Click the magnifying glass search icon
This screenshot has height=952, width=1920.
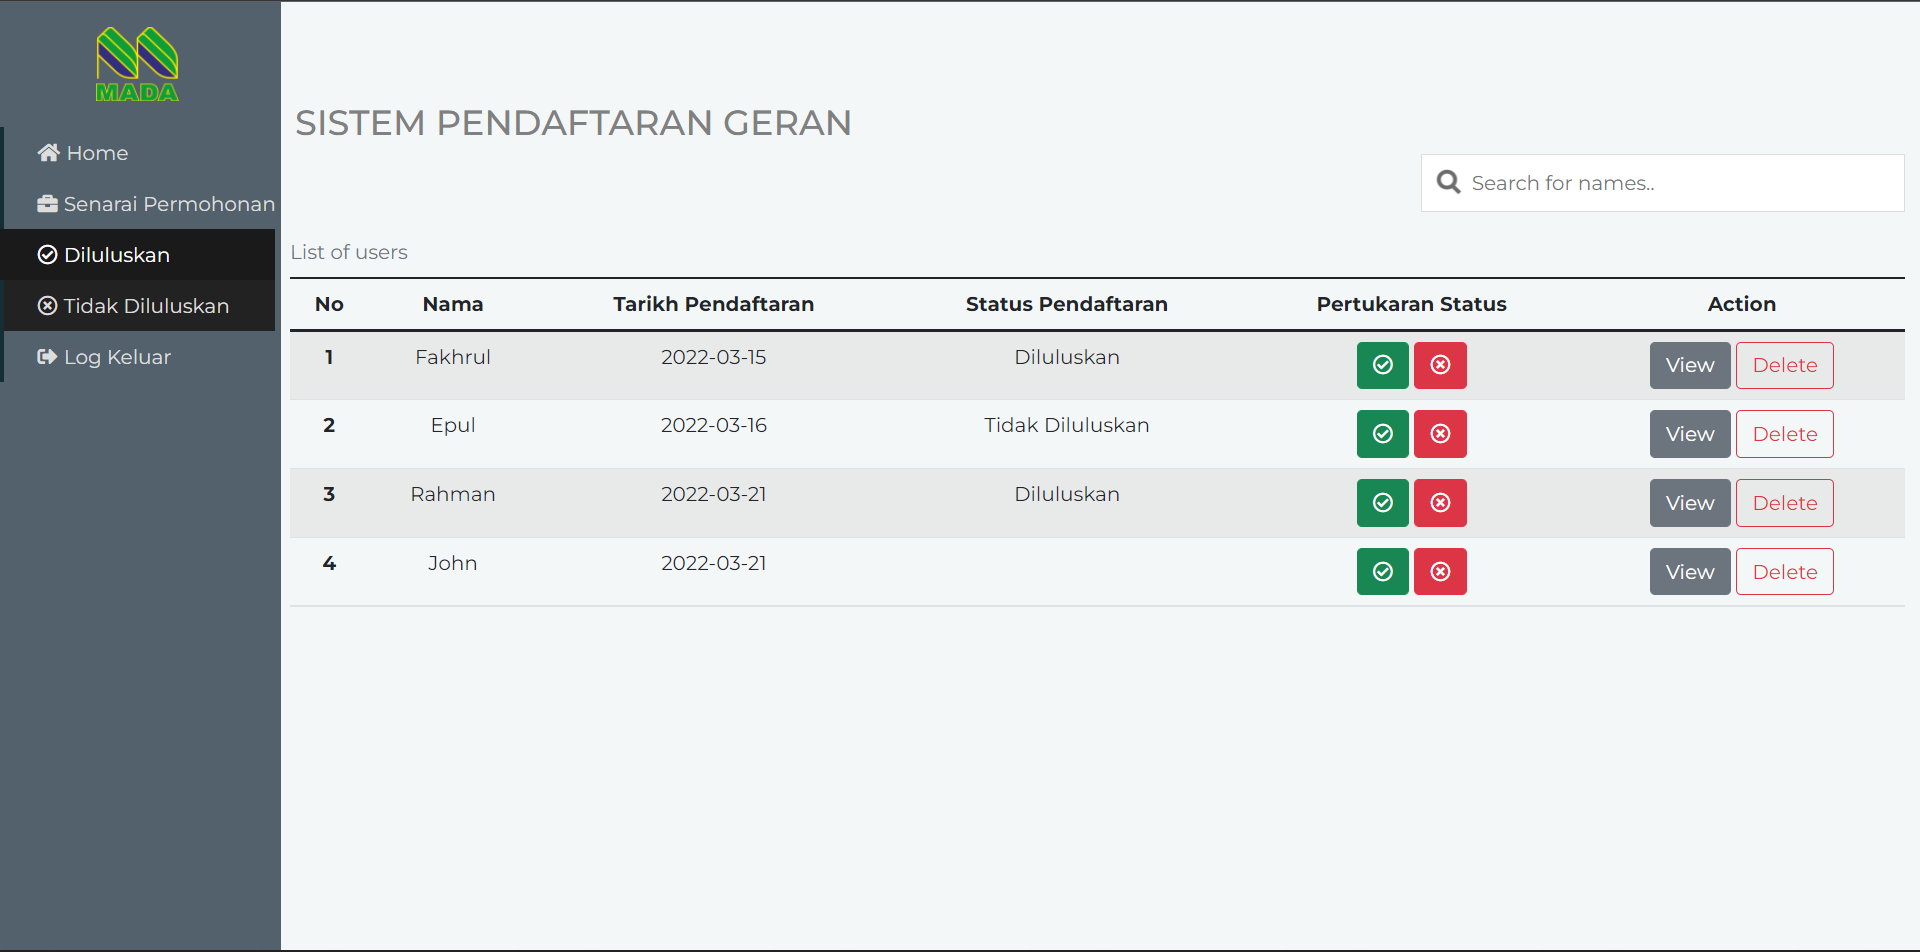tap(1449, 182)
